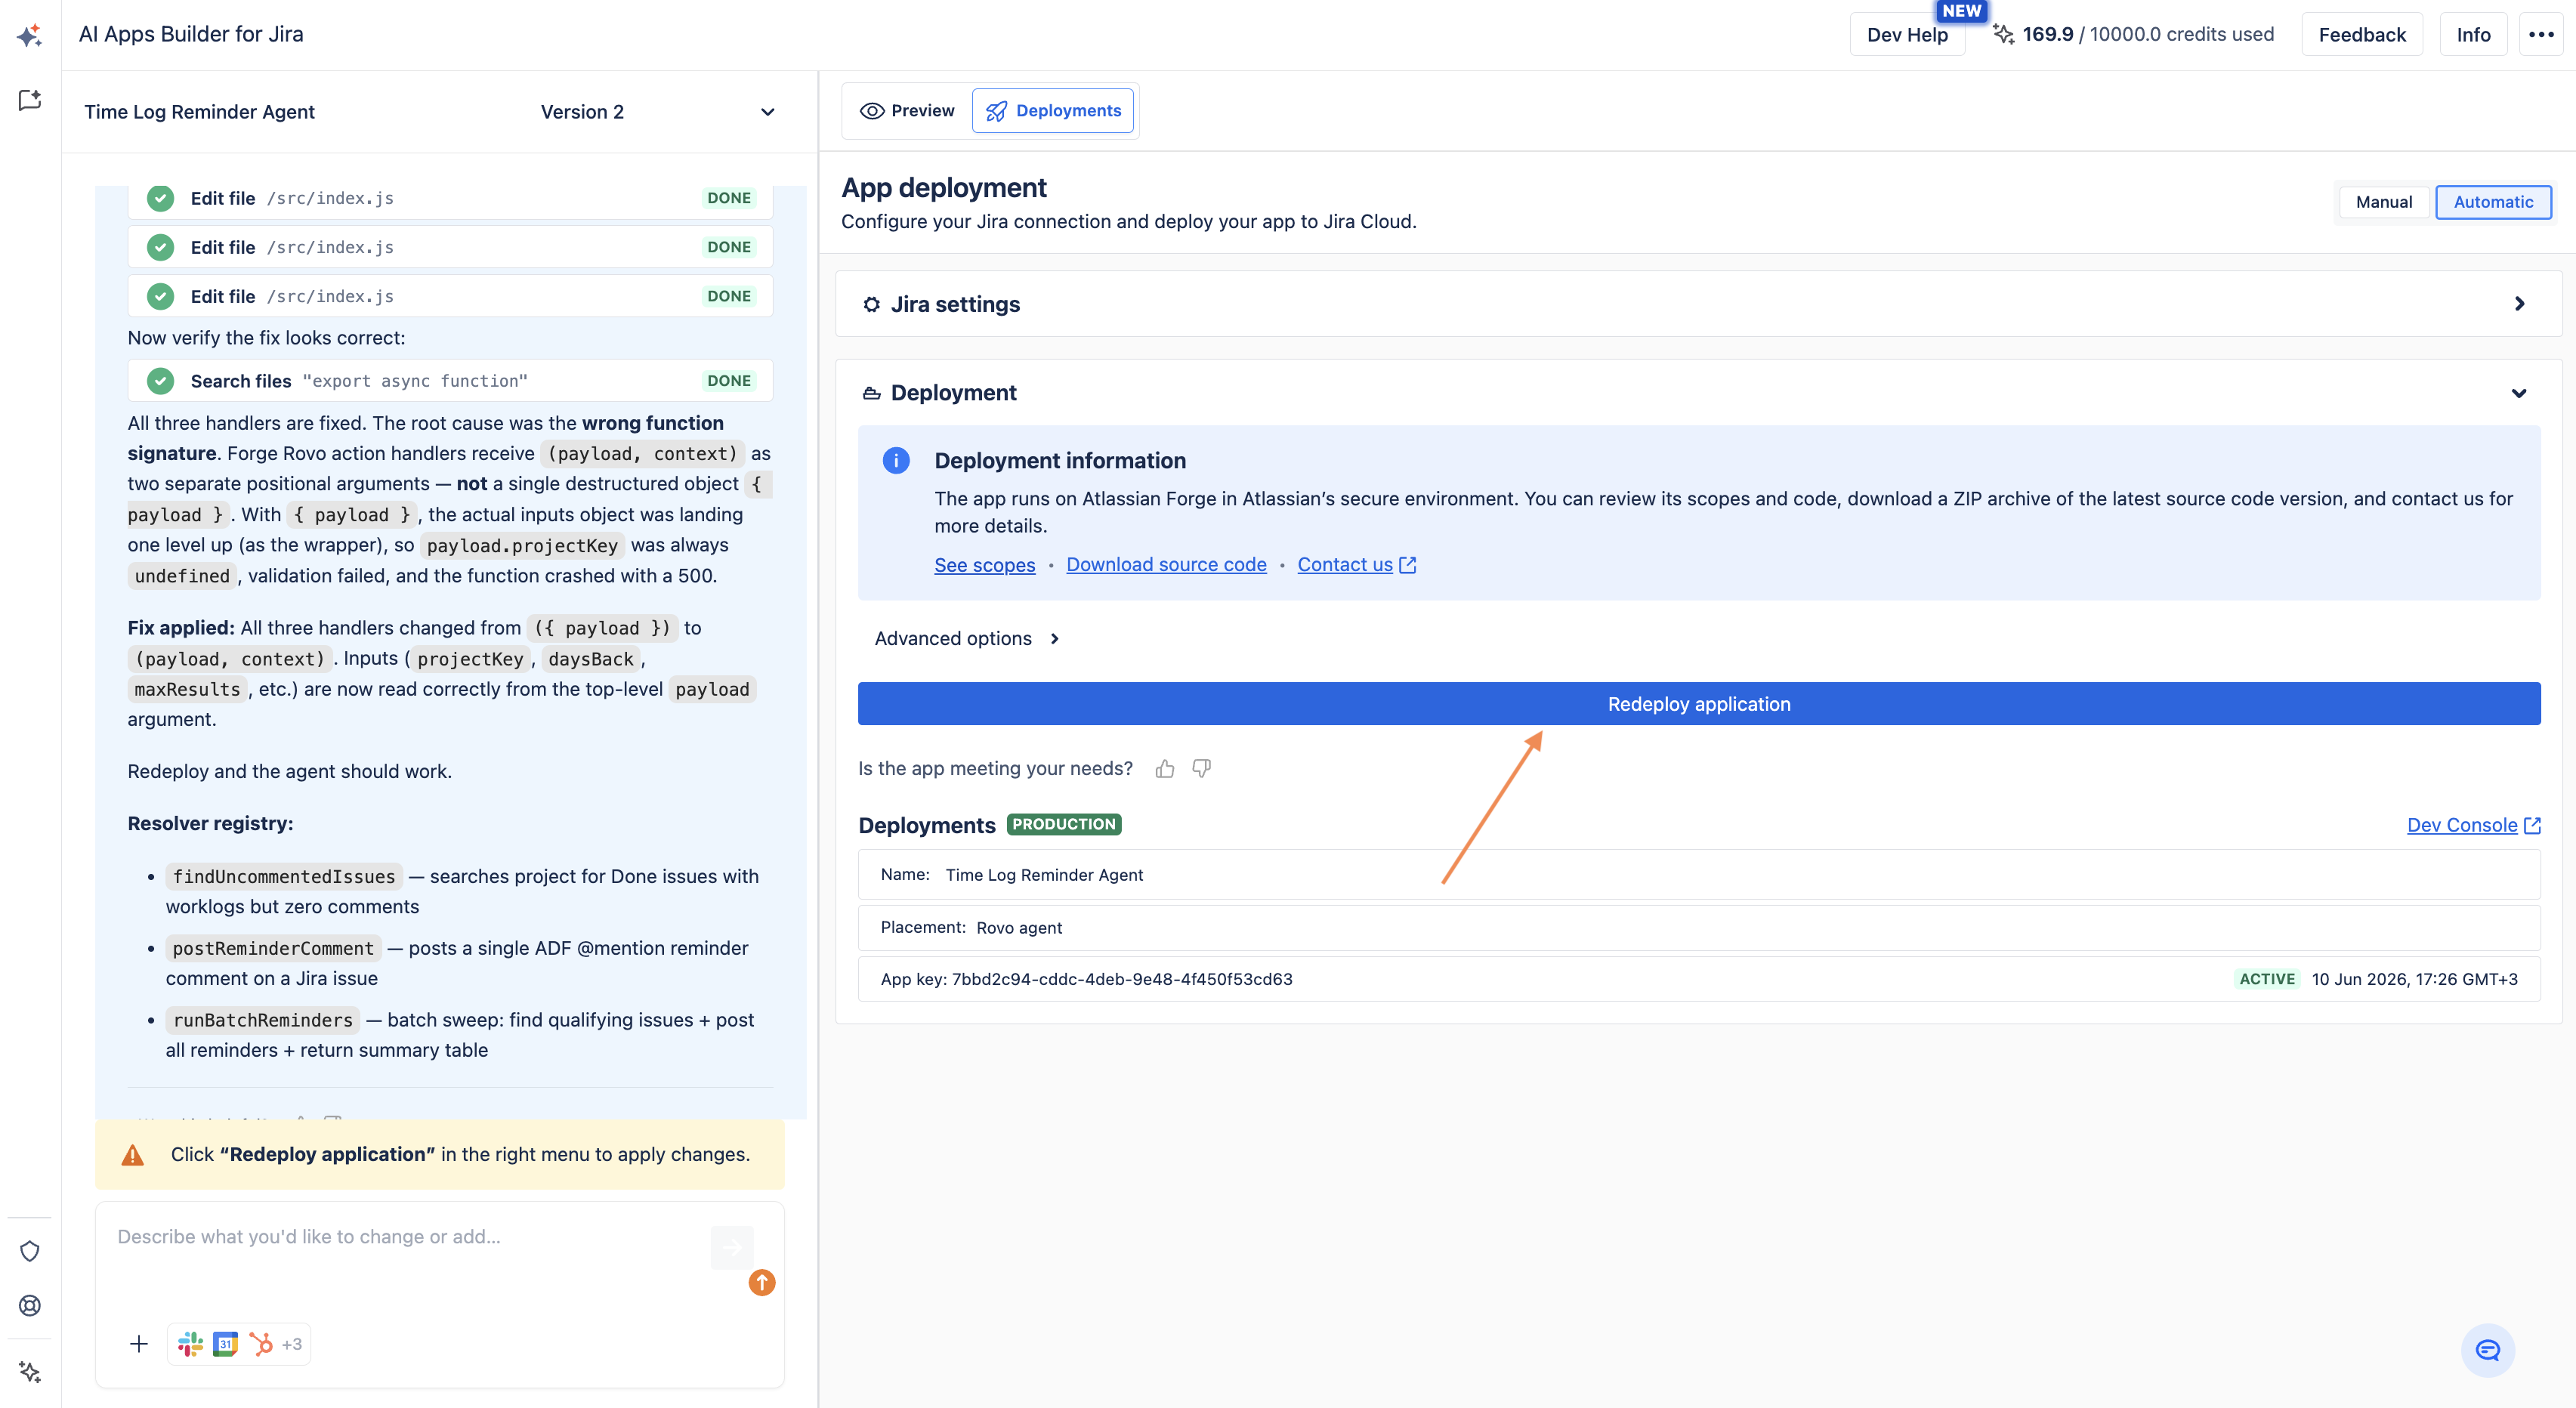This screenshot has height=1408, width=2576.
Task: Click the 'Time Log Reminder Agent' project title
Action: coord(199,112)
